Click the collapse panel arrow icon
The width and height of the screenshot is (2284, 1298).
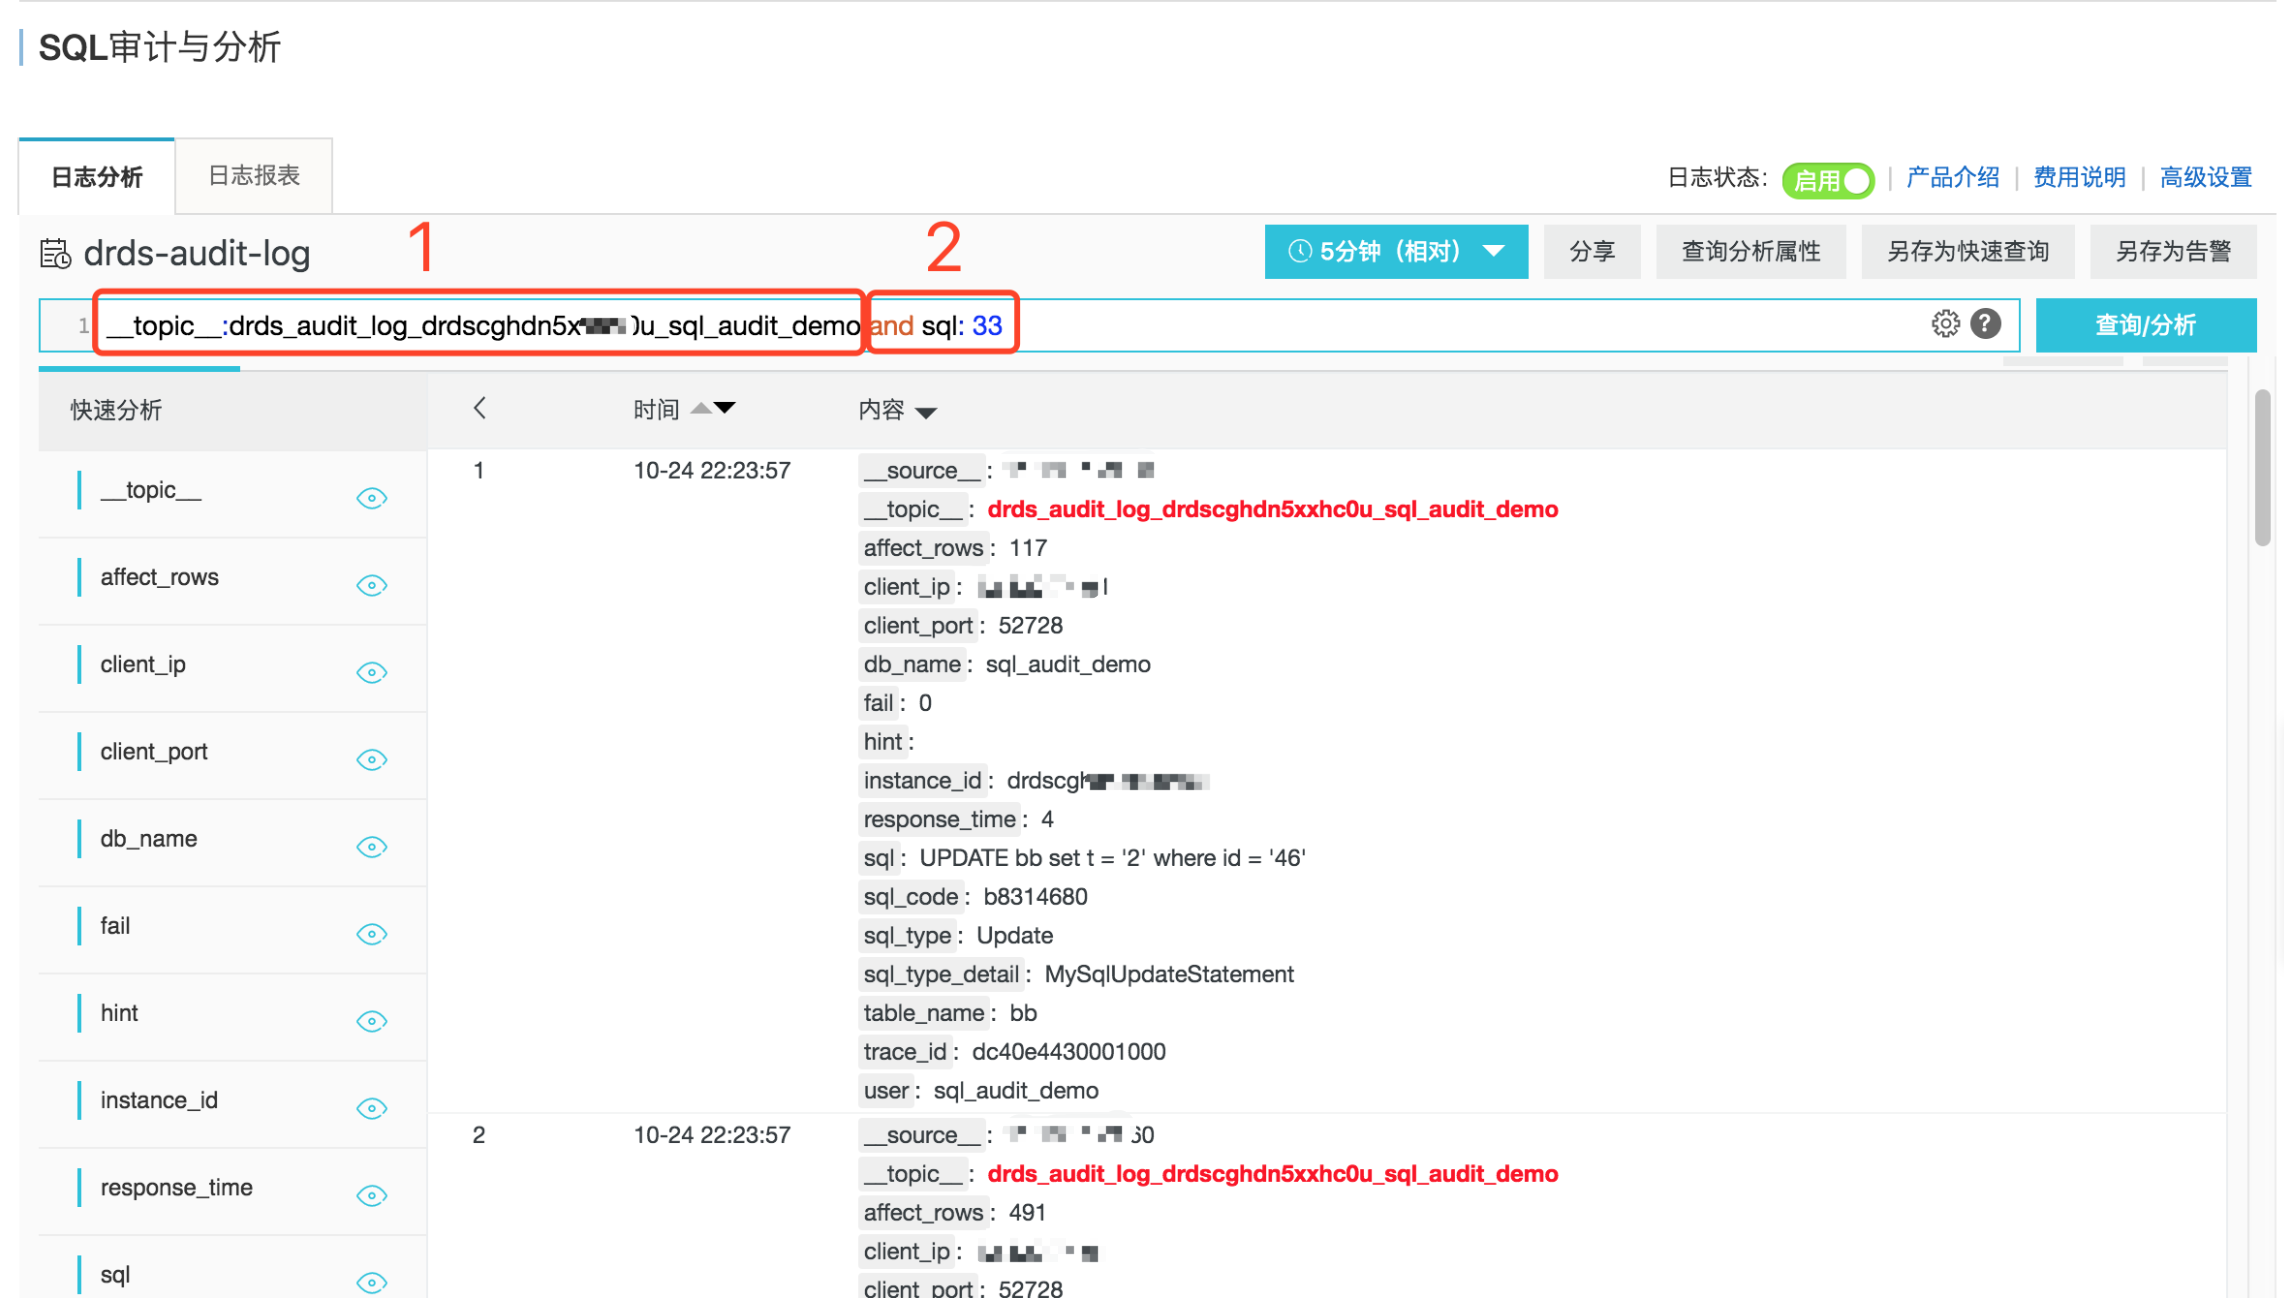pos(480,410)
